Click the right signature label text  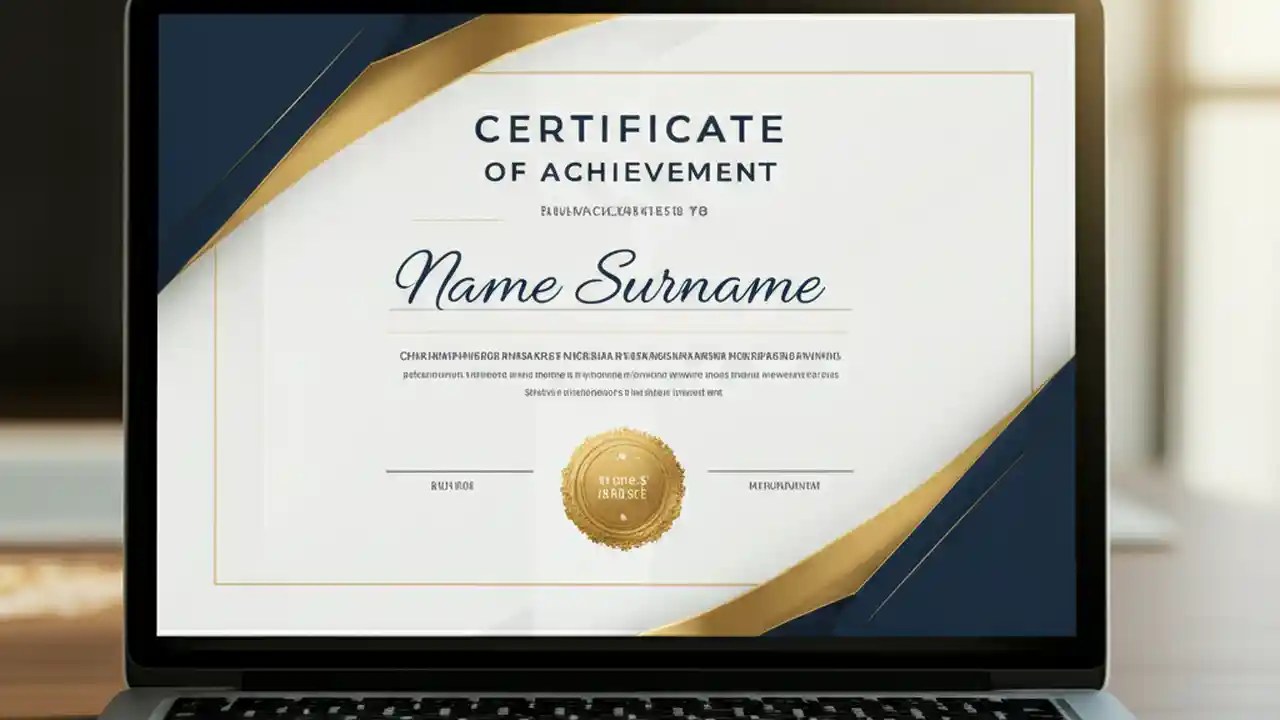point(784,487)
